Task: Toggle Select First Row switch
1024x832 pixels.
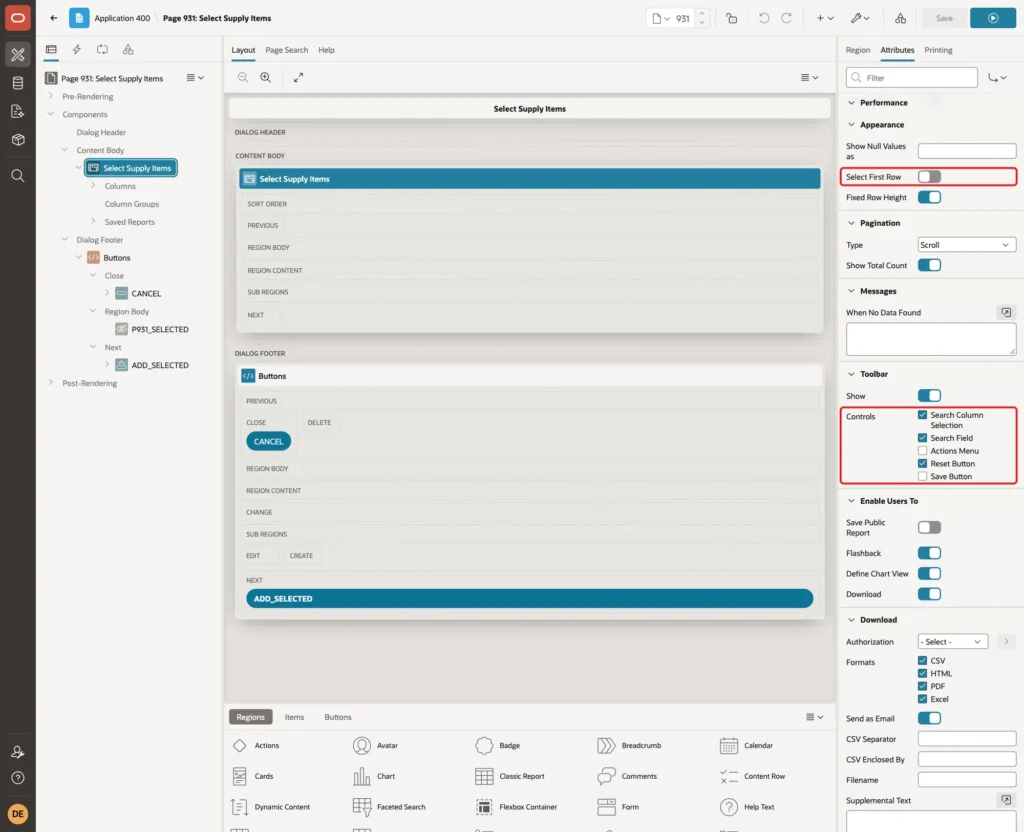Action: (x=929, y=176)
